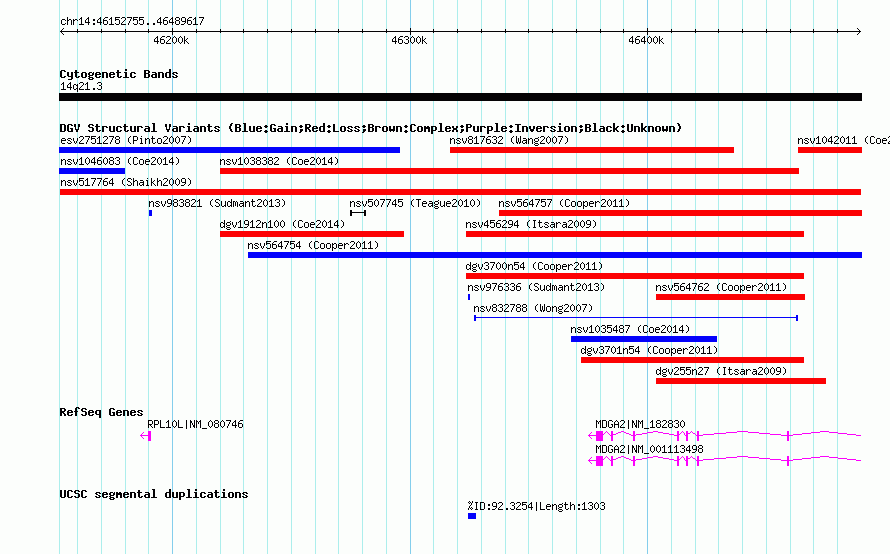Screen dimensions: 890x554
Task: Click the nsv517764 (Shaikh2009) label
Action: pos(126,182)
